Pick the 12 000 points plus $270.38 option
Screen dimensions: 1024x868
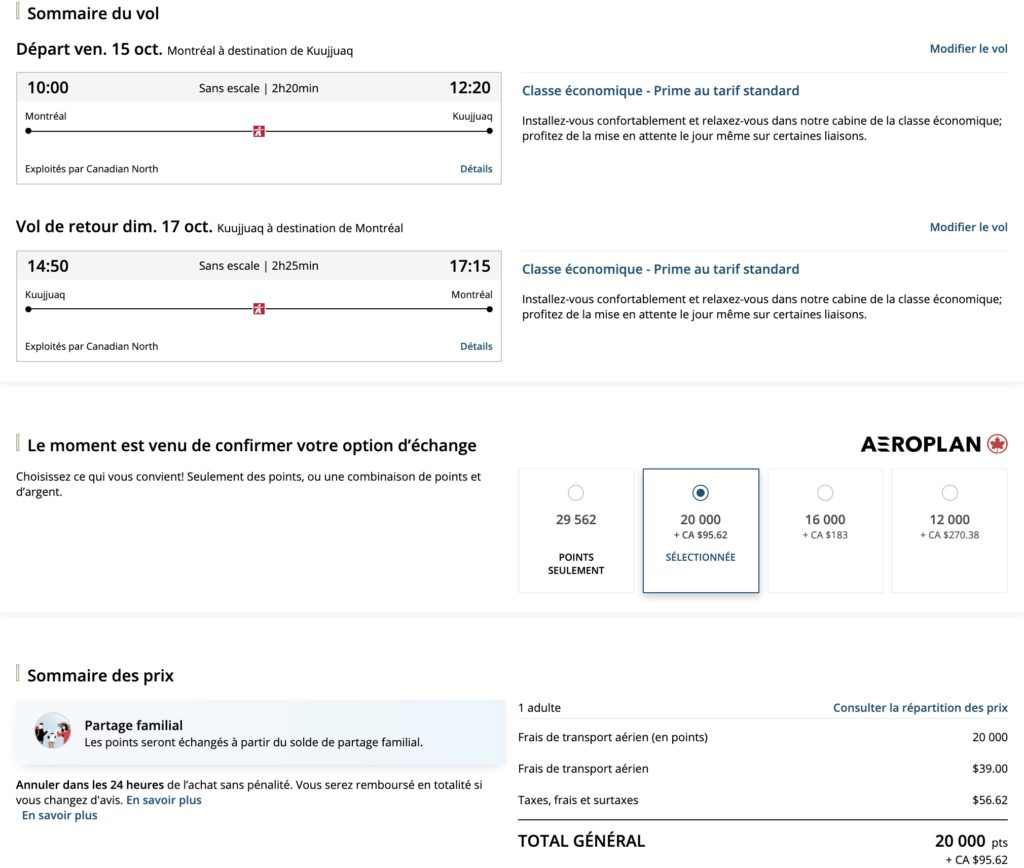coord(949,492)
